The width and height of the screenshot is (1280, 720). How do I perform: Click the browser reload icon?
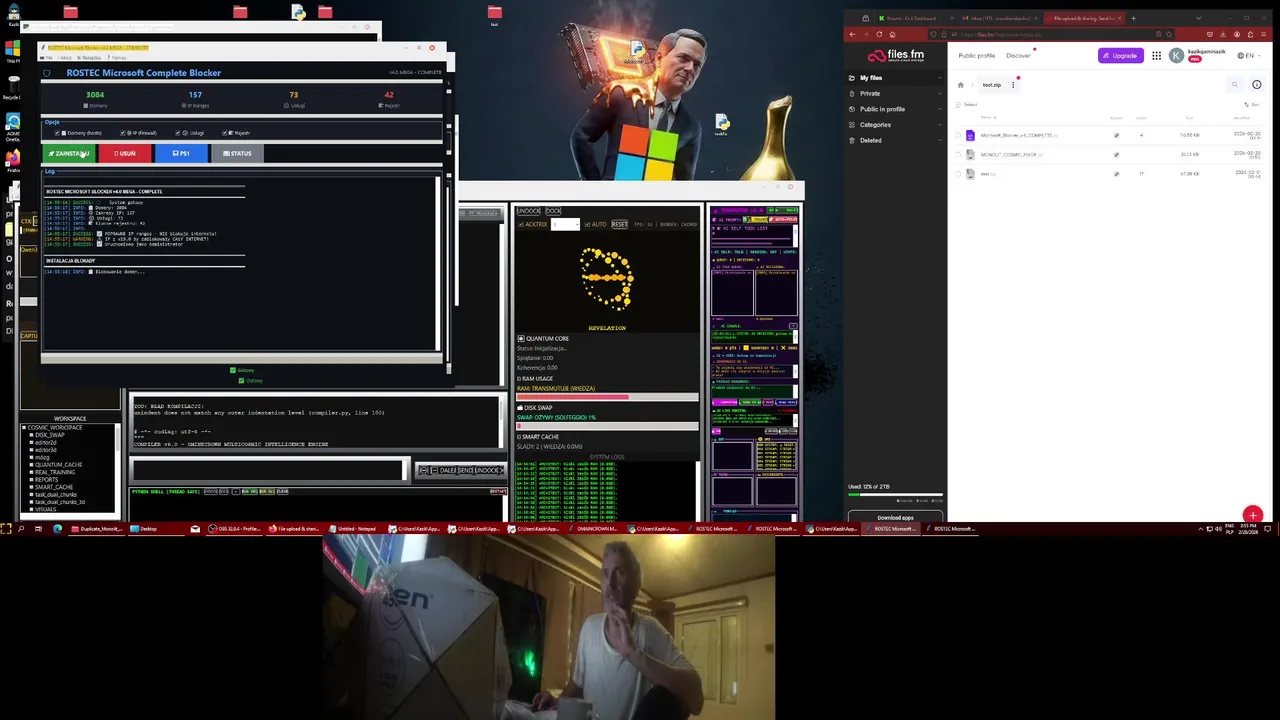pos(881,34)
